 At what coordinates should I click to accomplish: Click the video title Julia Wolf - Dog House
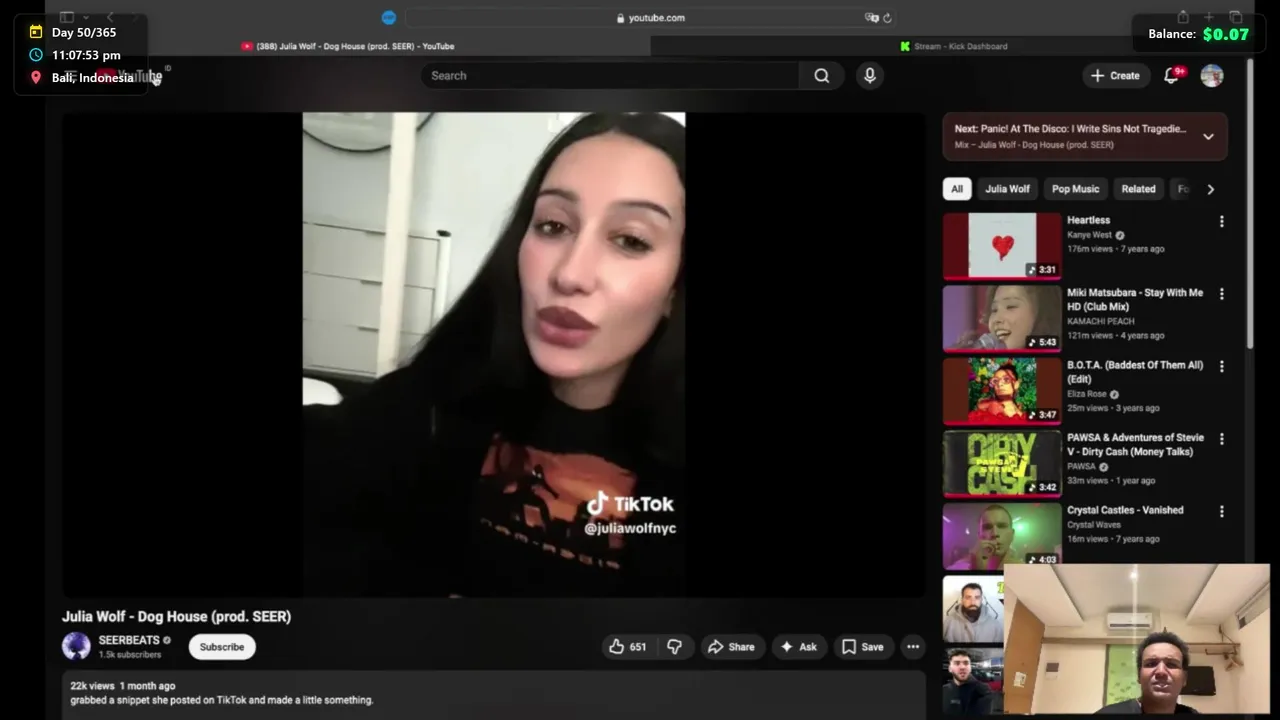176,616
